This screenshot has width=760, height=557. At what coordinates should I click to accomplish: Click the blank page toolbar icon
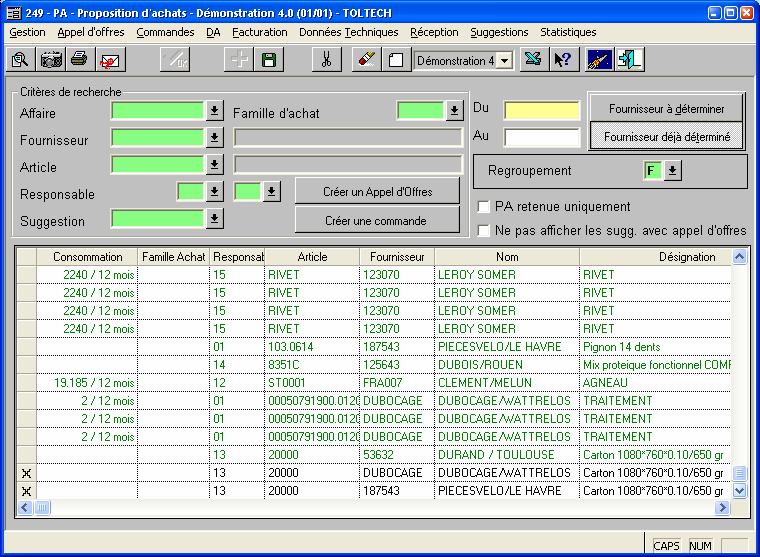point(396,60)
